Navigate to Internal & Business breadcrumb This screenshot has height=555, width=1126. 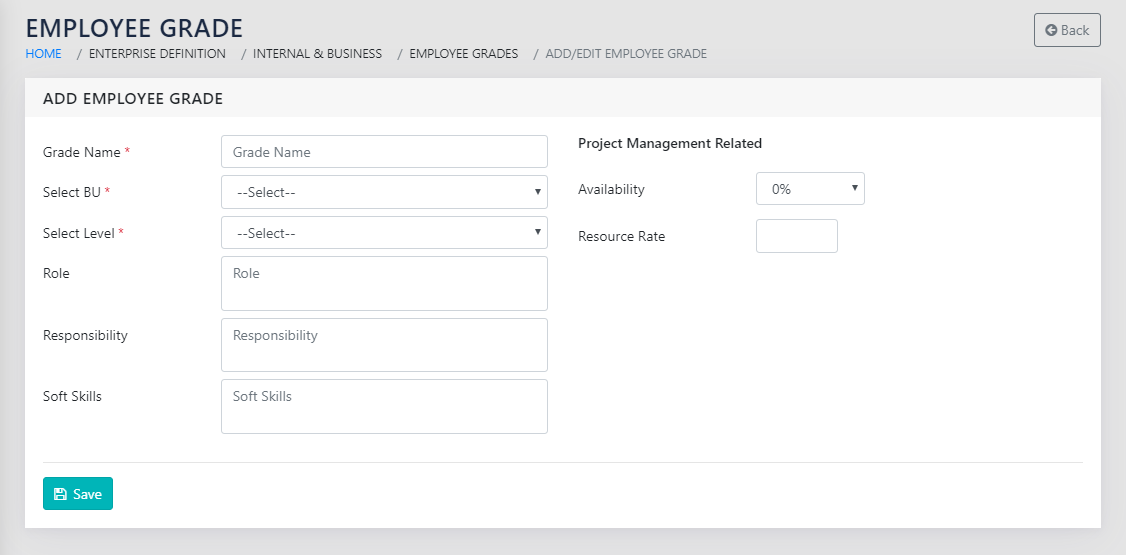click(x=317, y=54)
